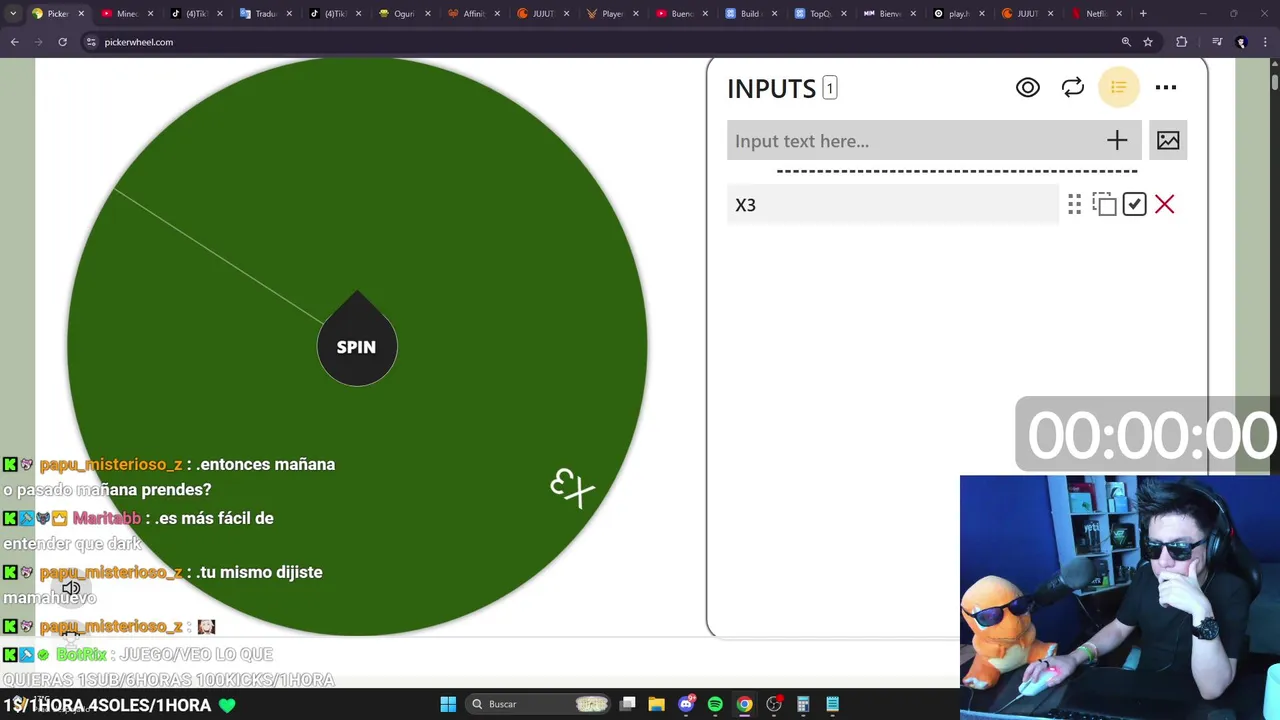Viewport: 1280px width, 720px height.
Task: Open the list view icon in the INPUTS panel
Action: 1118,88
